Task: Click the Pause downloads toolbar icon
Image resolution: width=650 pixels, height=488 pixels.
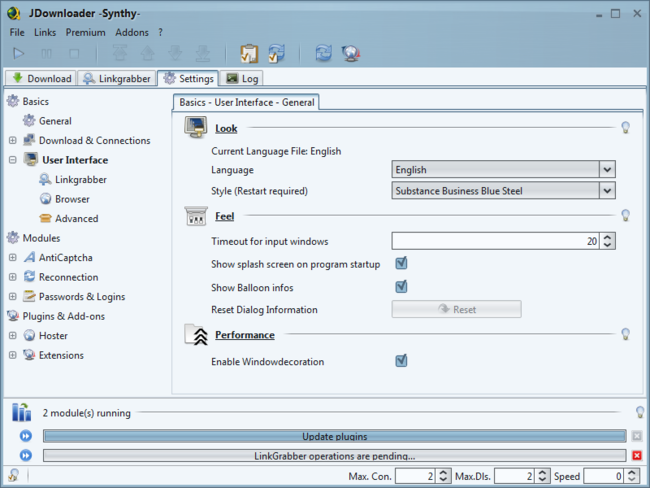Action: [46, 53]
